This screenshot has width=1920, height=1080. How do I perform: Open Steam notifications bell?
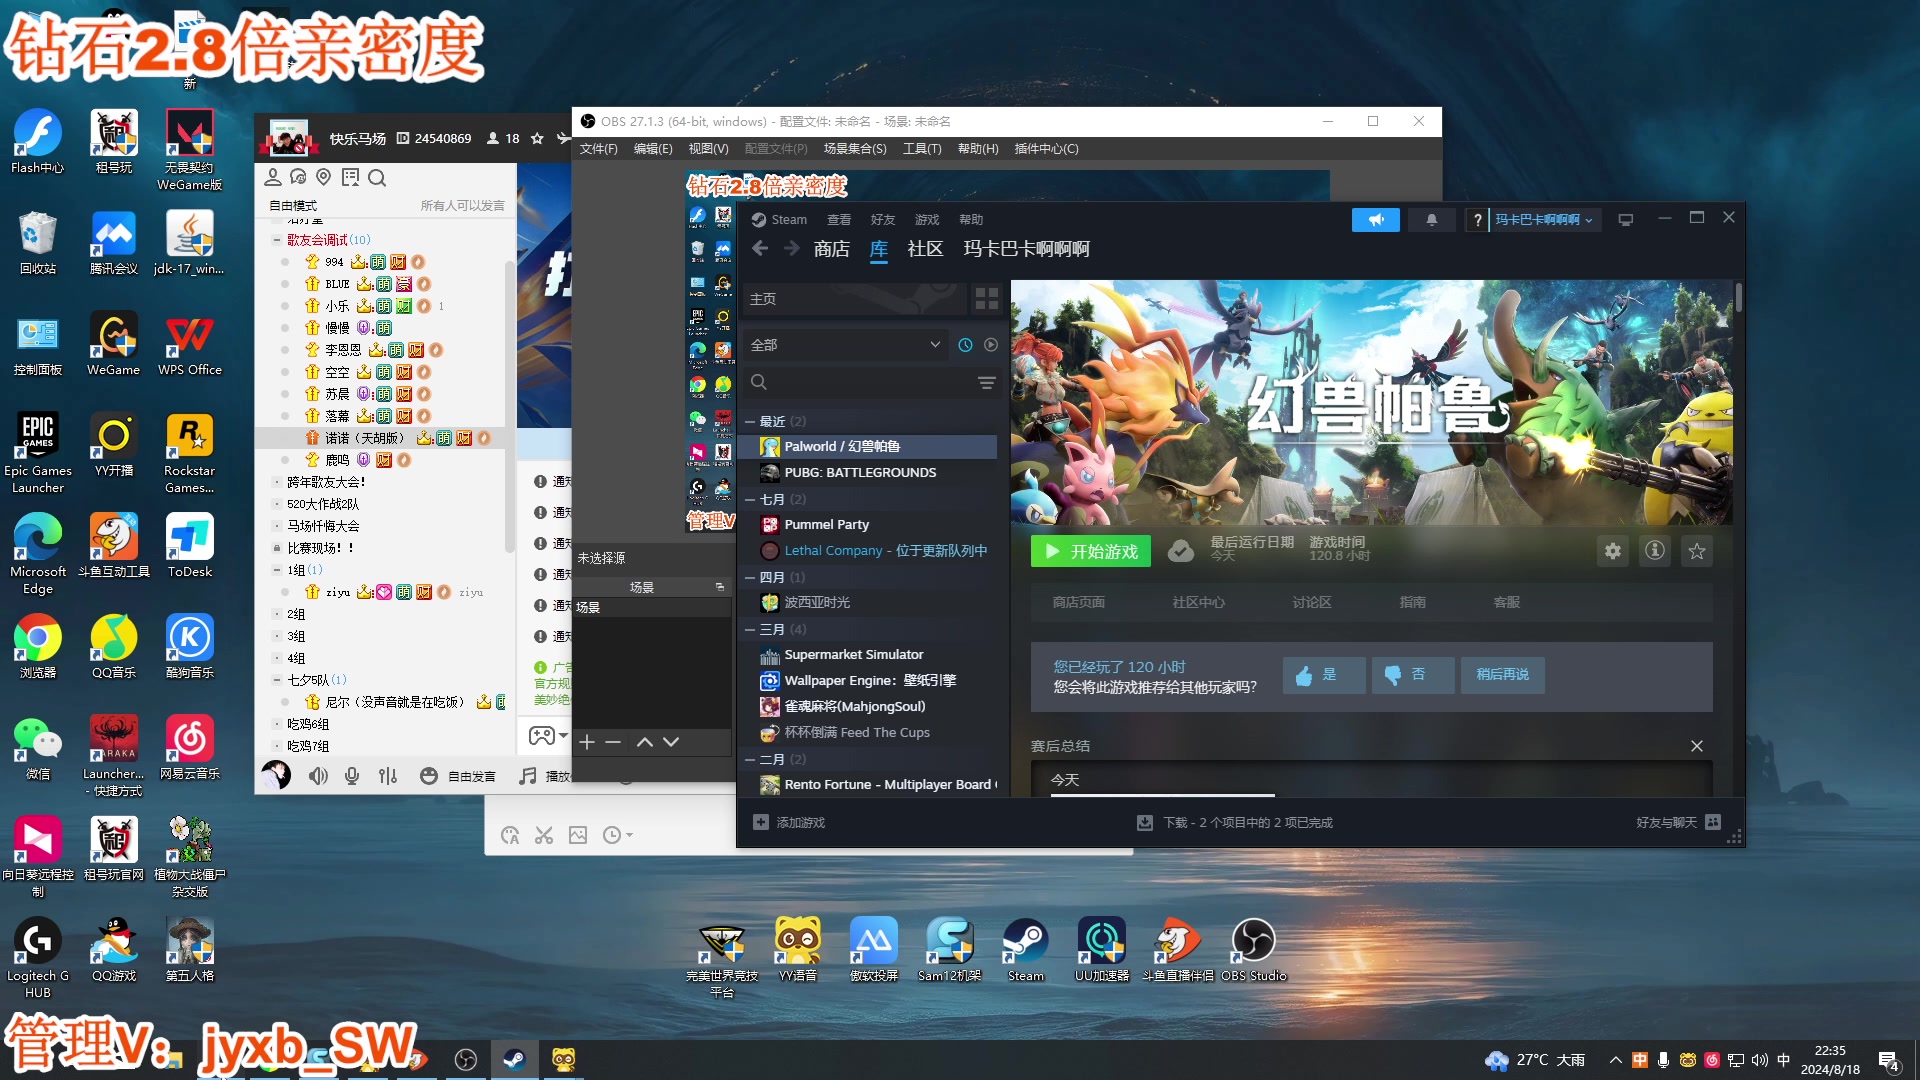1431,220
